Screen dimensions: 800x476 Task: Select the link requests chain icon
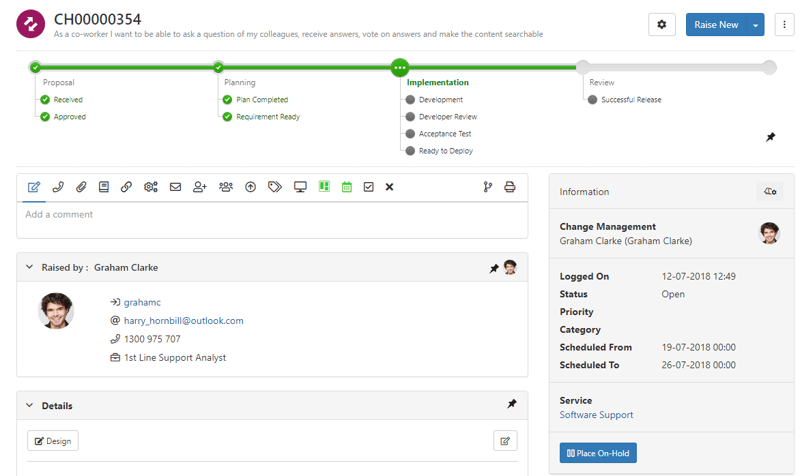pos(127,187)
